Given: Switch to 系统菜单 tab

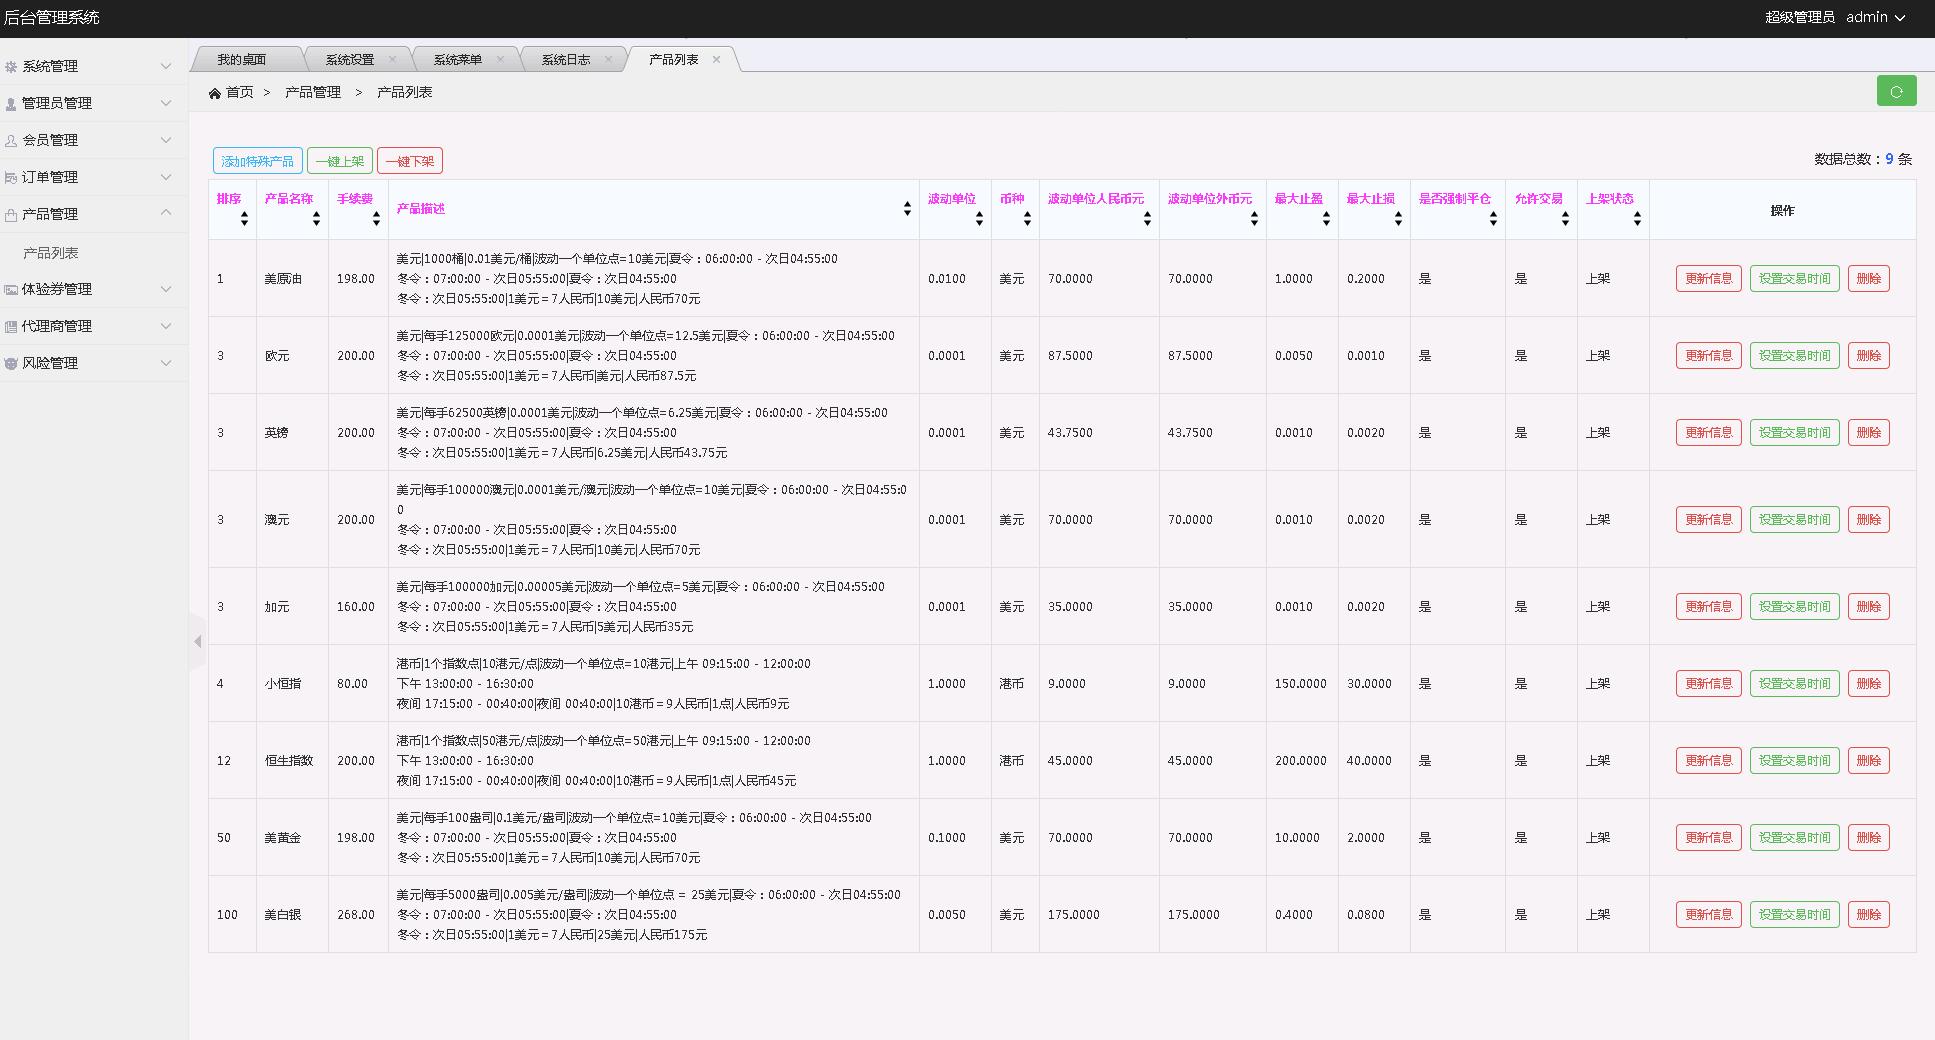Looking at the screenshot, I should 458,60.
